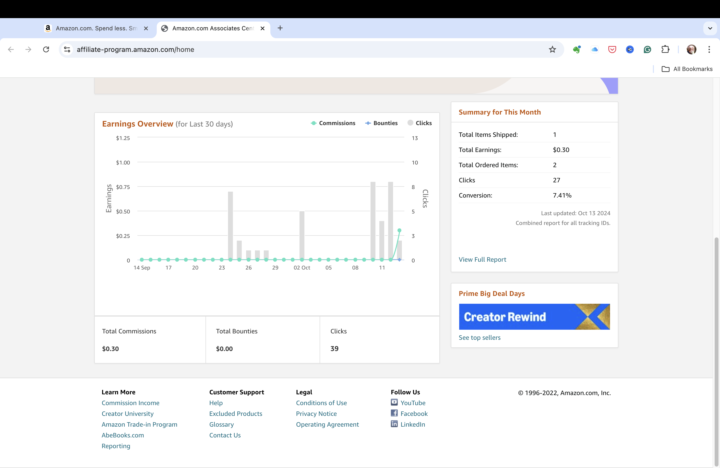Open Commission Income link
This screenshot has width=720, height=468.
[x=130, y=403]
